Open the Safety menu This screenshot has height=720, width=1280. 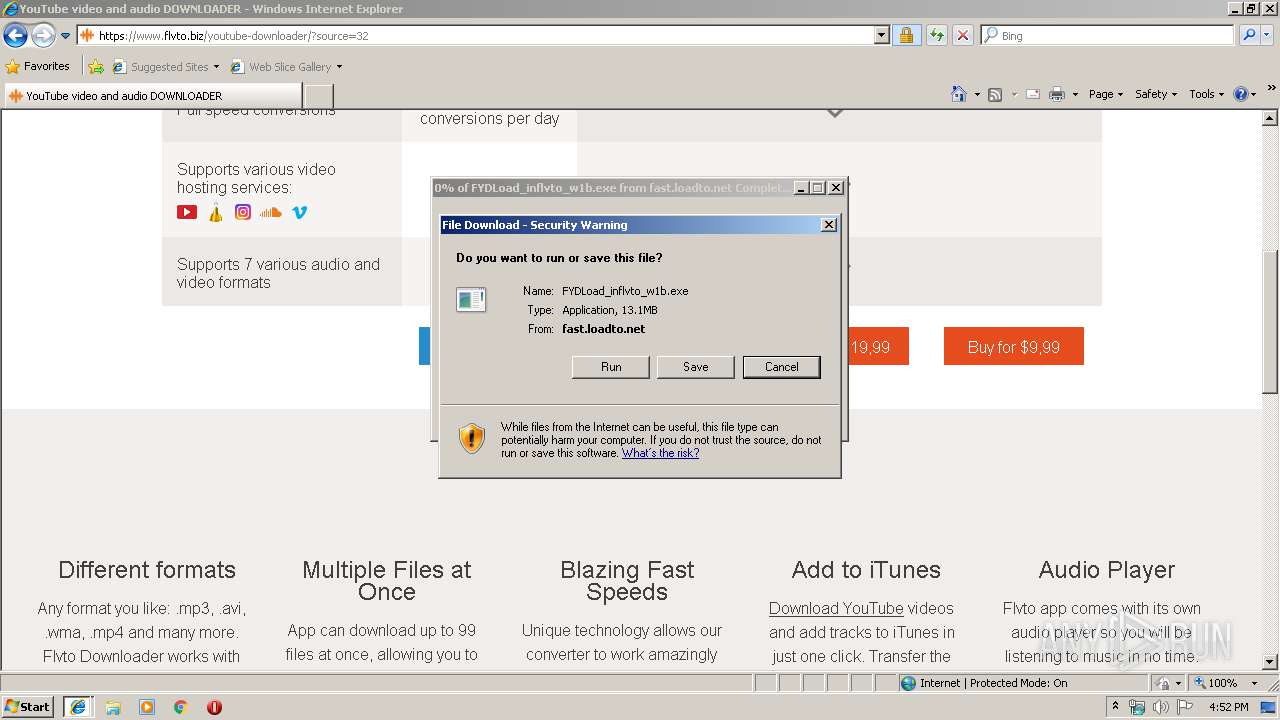(1155, 94)
